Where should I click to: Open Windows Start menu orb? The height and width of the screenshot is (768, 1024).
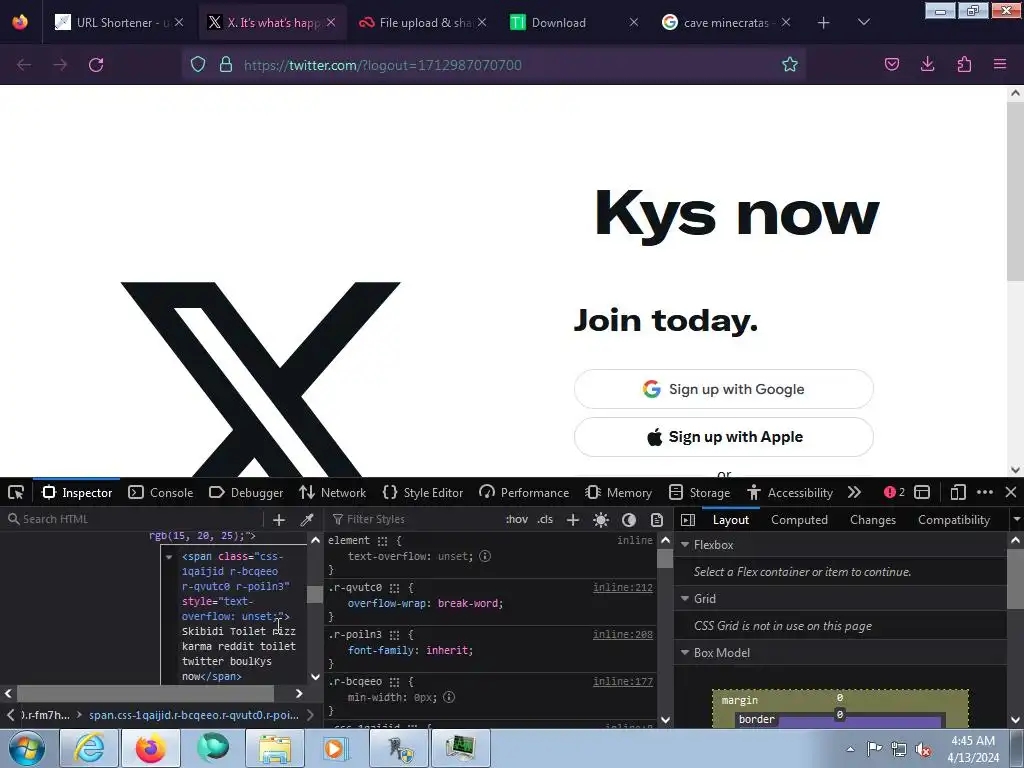(27, 748)
